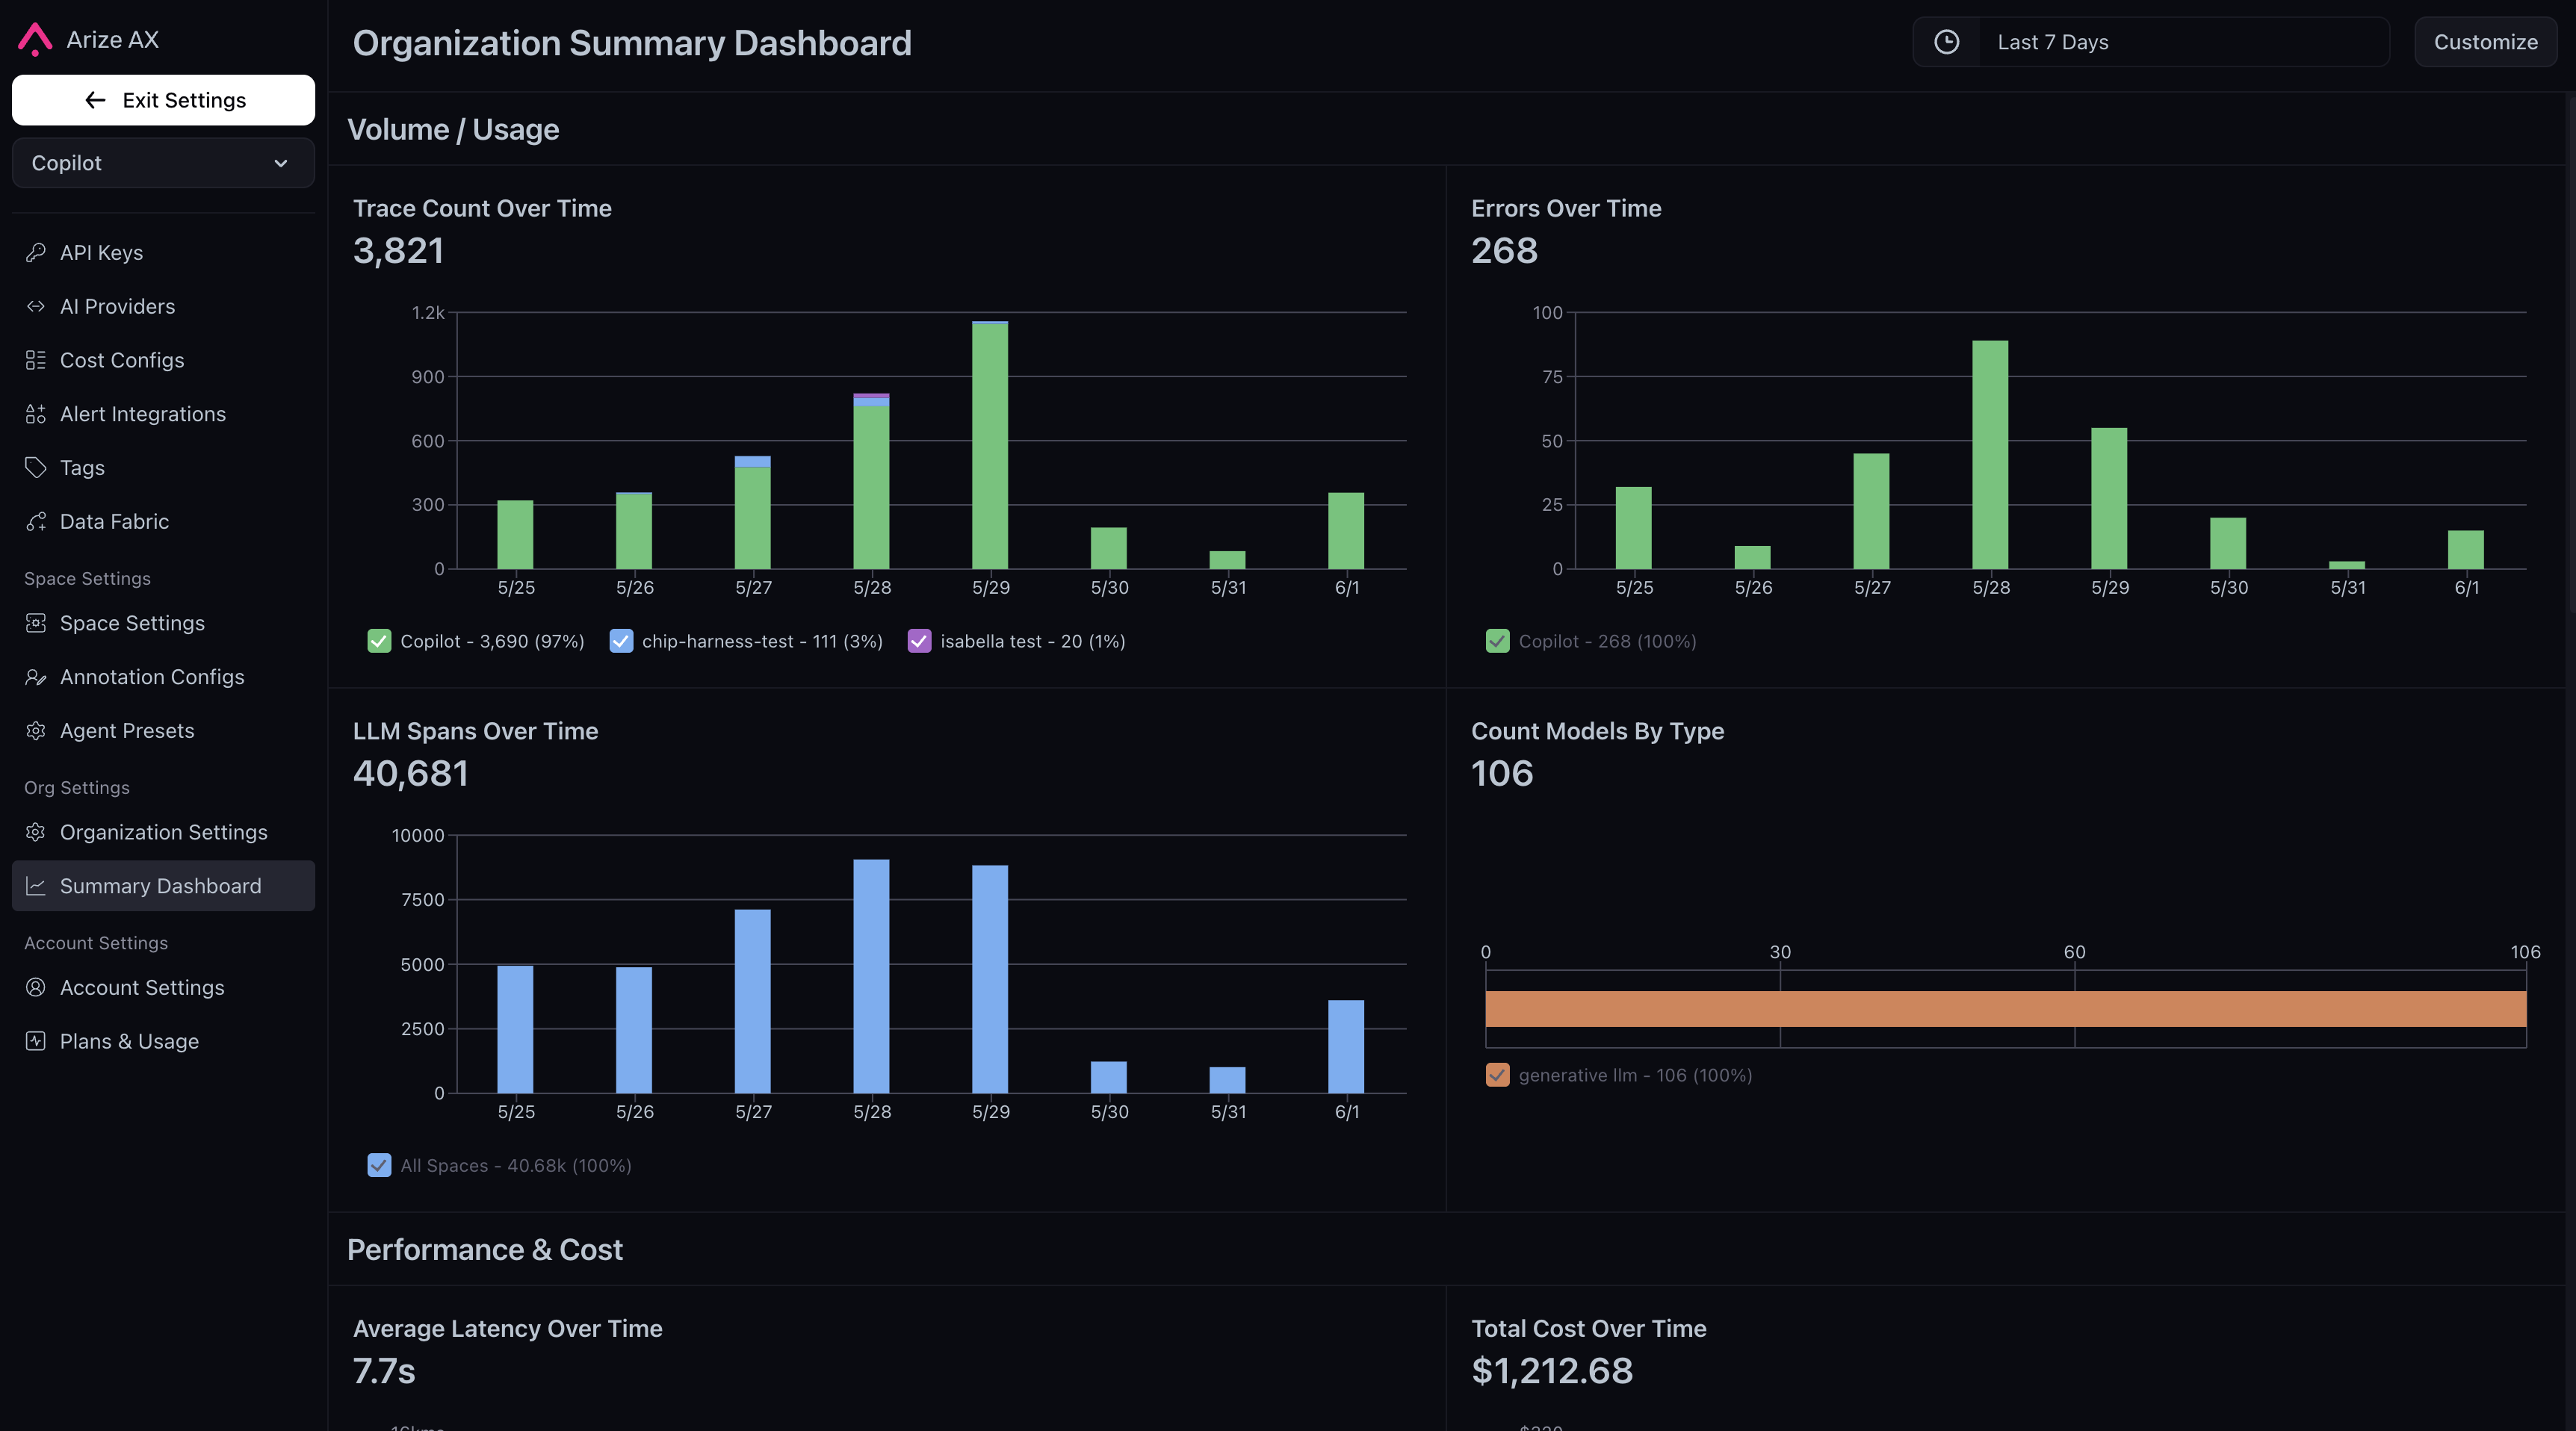The width and height of the screenshot is (2576, 1431).
Task: Click the Summary Dashboard chart icon
Action: coord(36,886)
